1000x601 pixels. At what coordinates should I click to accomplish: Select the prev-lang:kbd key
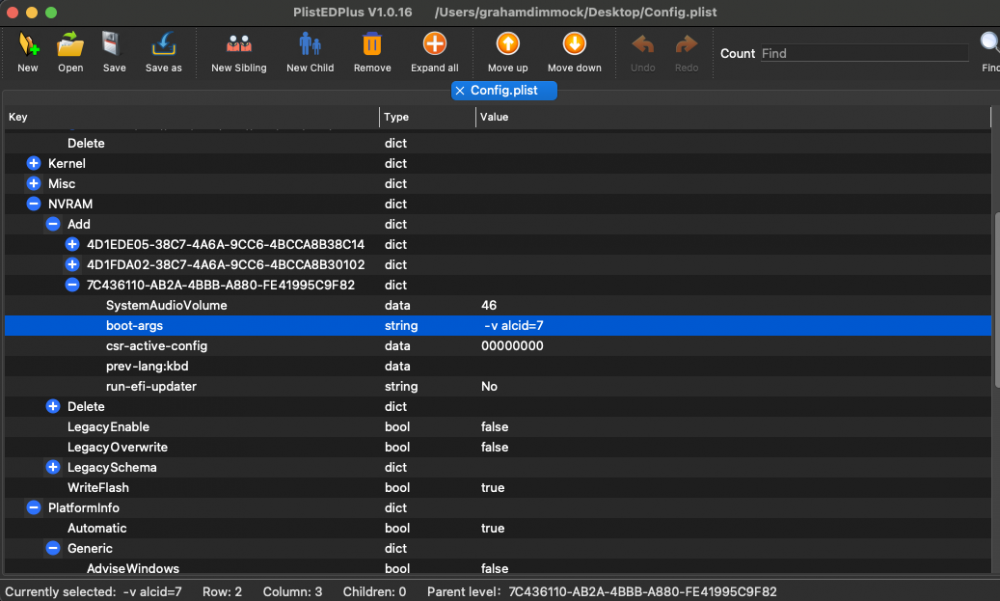tap(147, 366)
